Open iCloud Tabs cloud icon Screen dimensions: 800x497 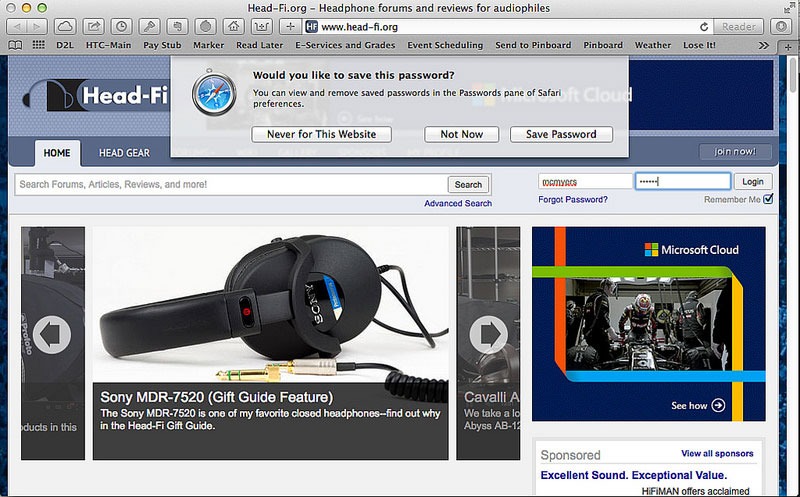[65, 27]
